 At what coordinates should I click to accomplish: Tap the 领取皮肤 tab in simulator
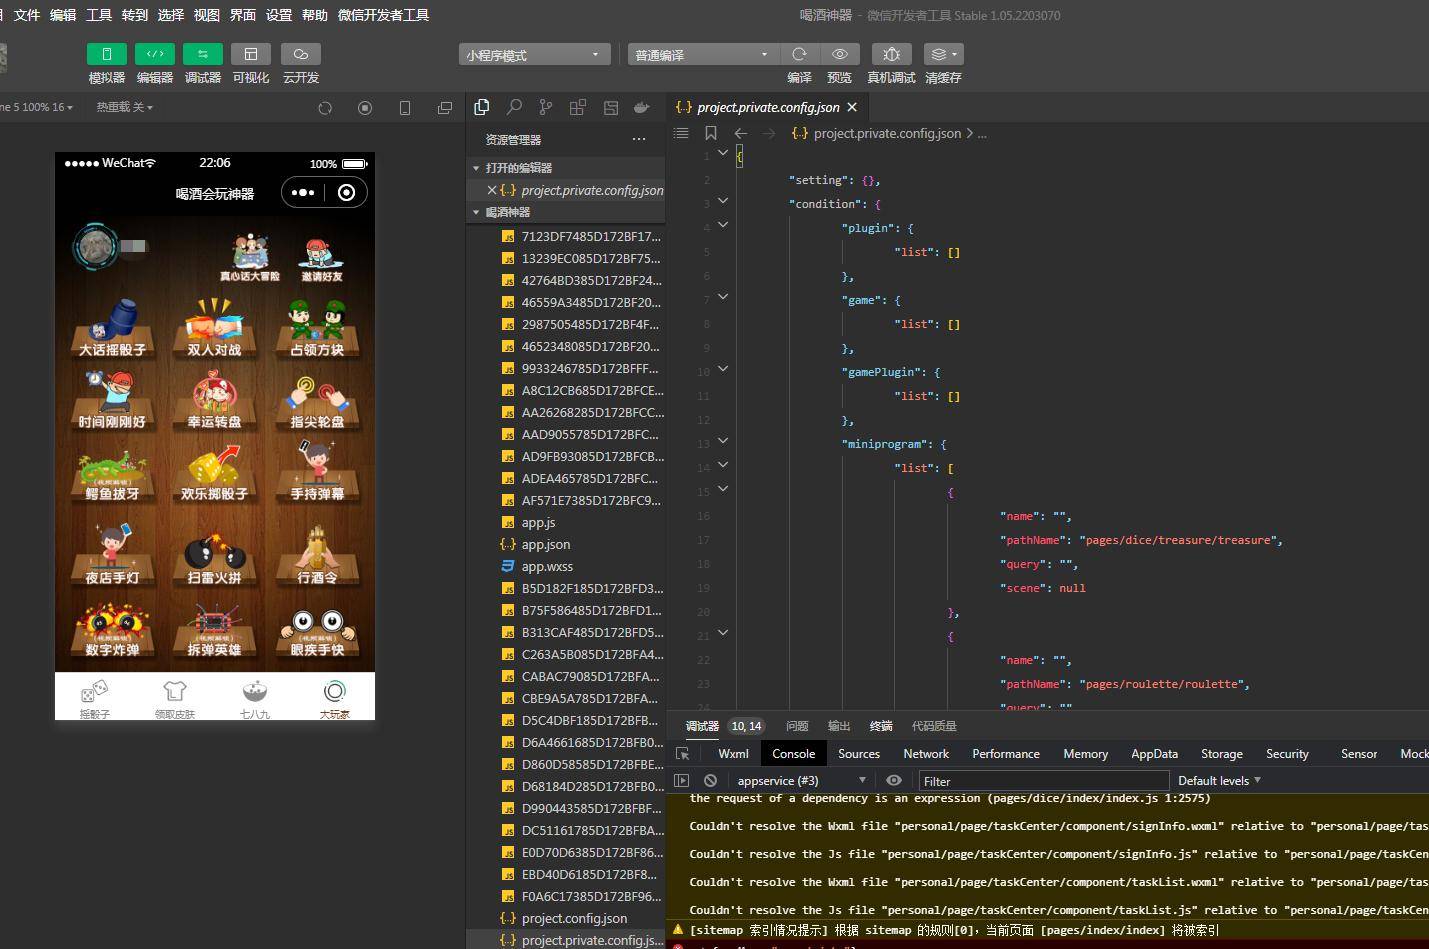click(175, 698)
